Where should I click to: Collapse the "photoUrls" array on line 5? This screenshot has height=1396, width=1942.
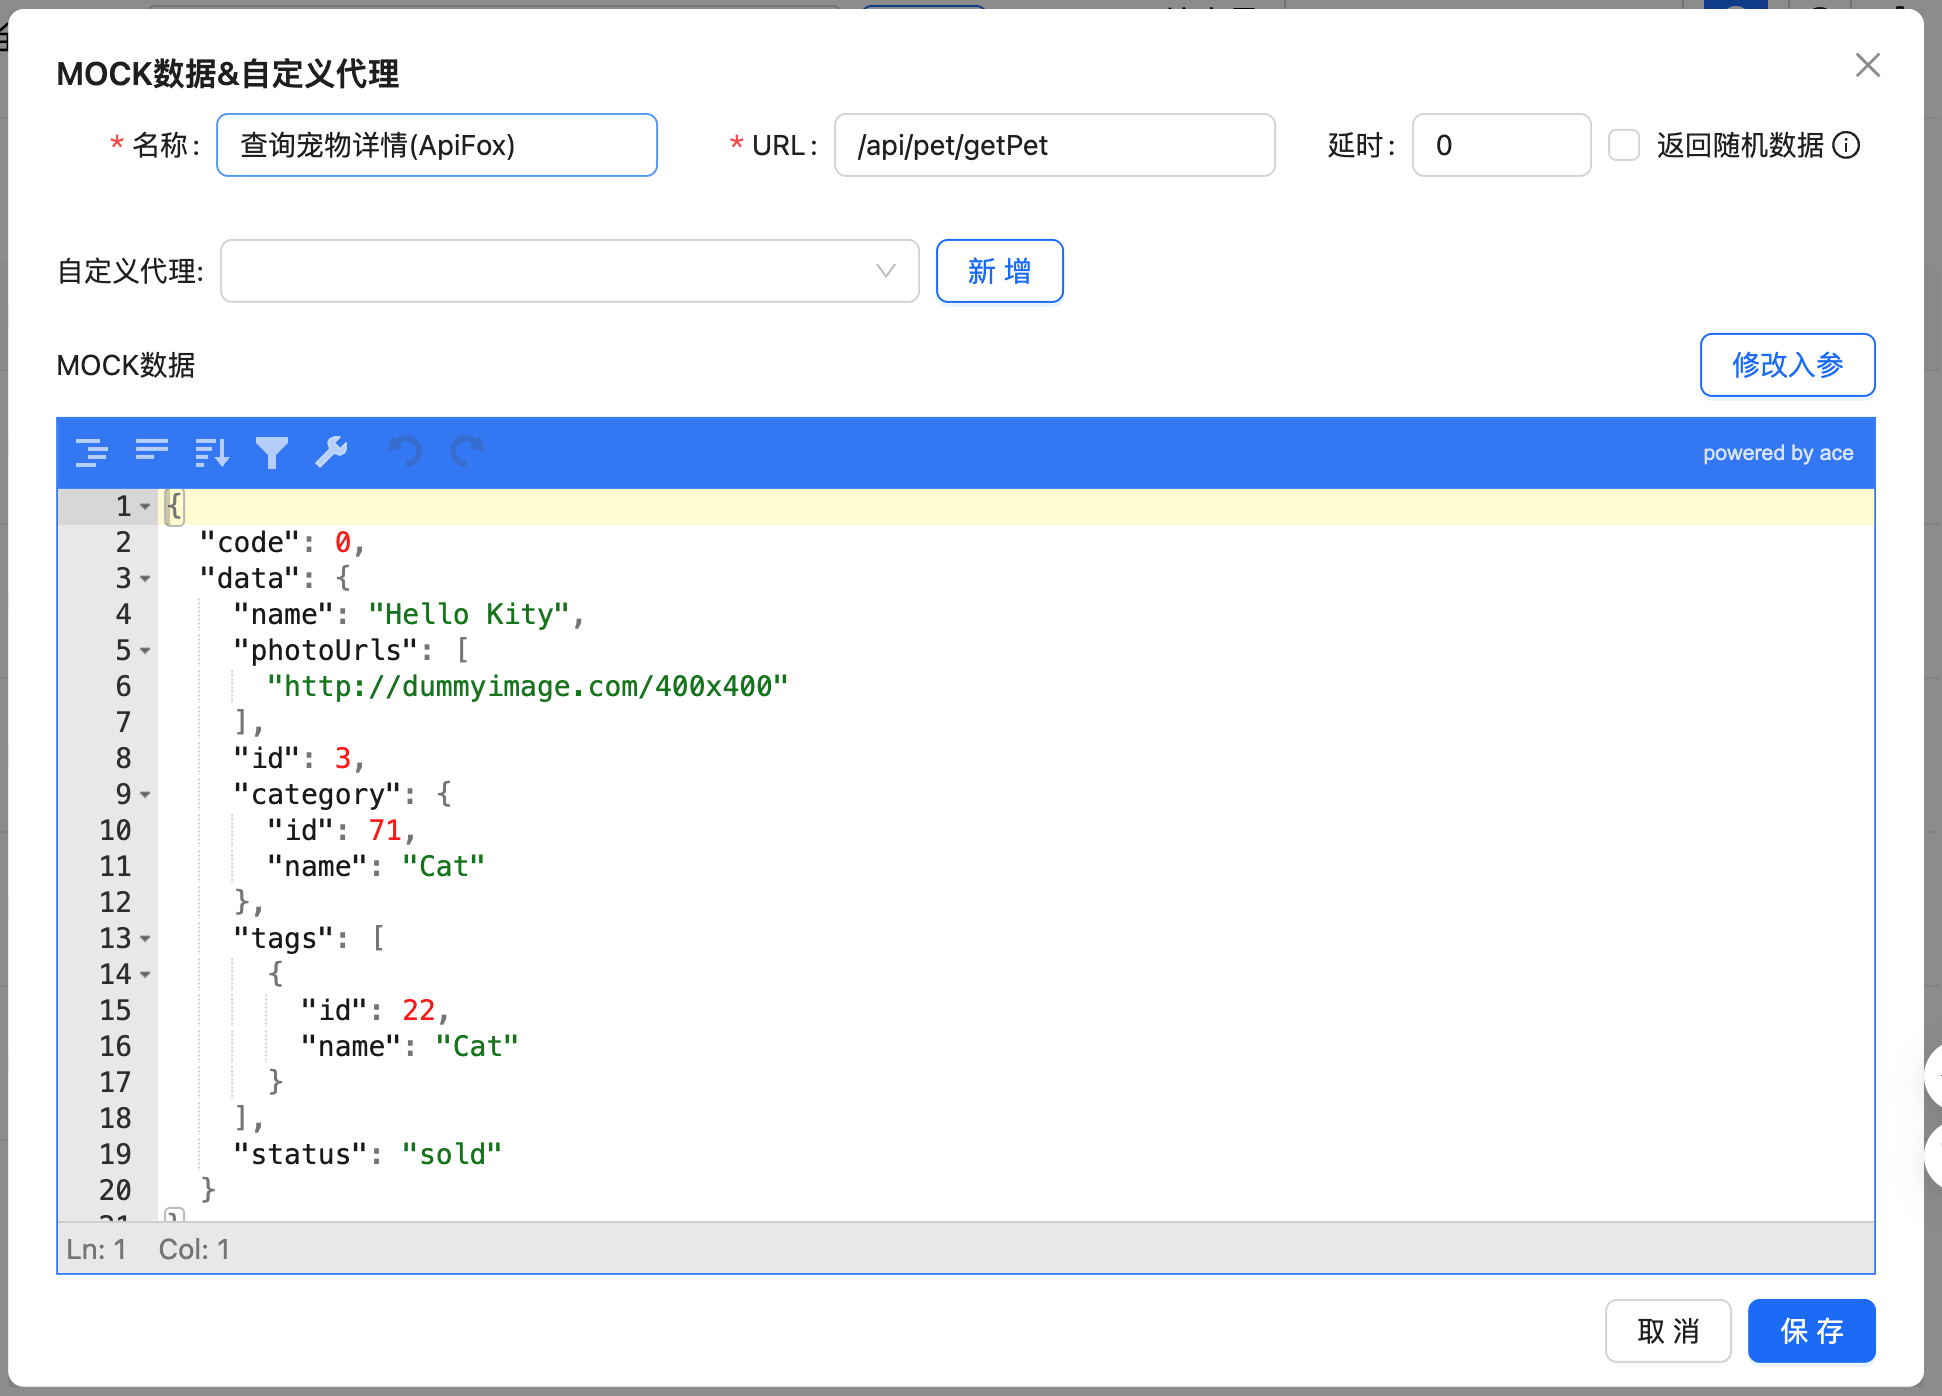tap(146, 651)
